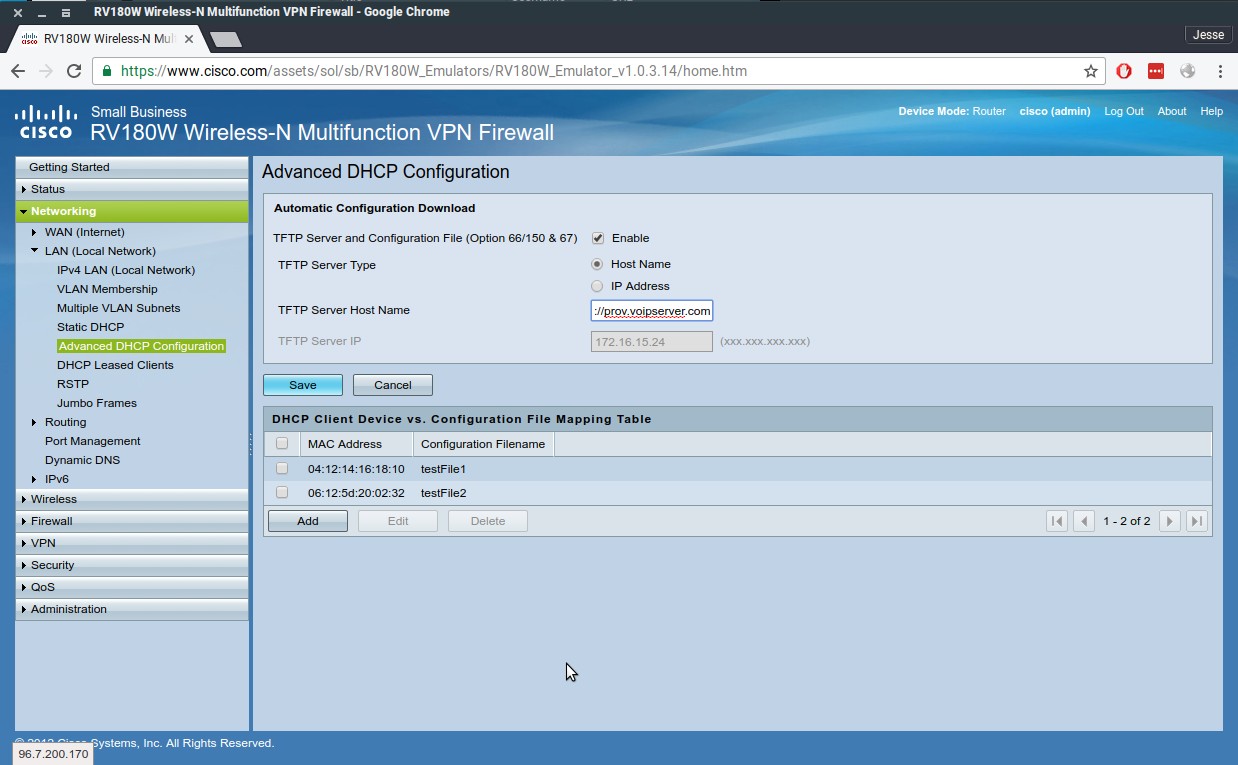The image size is (1238, 765).
Task: Go to previous page of mapping table
Action: [x=1084, y=521]
